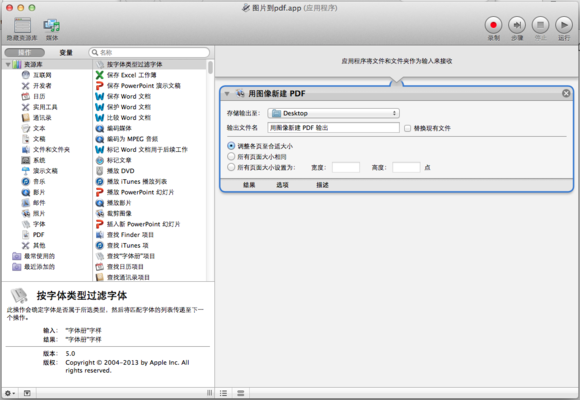Select the 查找 Finder 项目 action
The height and width of the screenshot is (400, 580).
pyautogui.click(x=150, y=235)
